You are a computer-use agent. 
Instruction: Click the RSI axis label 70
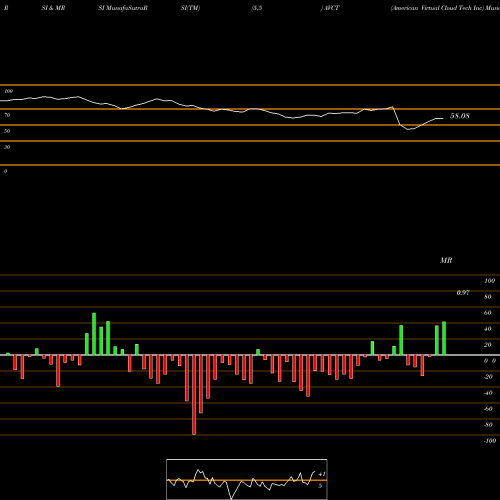click(7, 115)
